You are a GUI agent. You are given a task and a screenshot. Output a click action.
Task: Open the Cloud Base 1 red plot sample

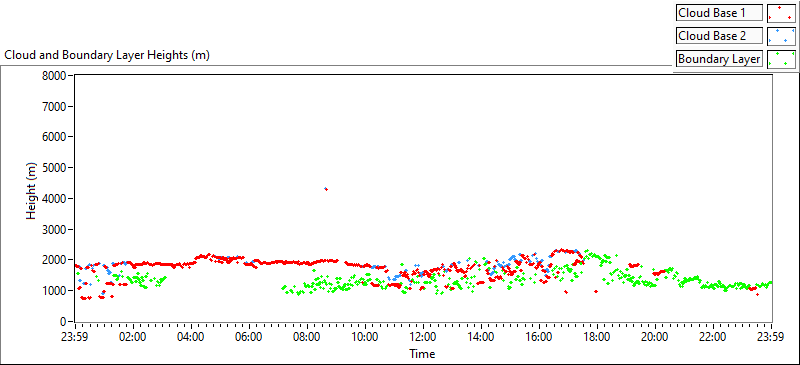[781, 13]
